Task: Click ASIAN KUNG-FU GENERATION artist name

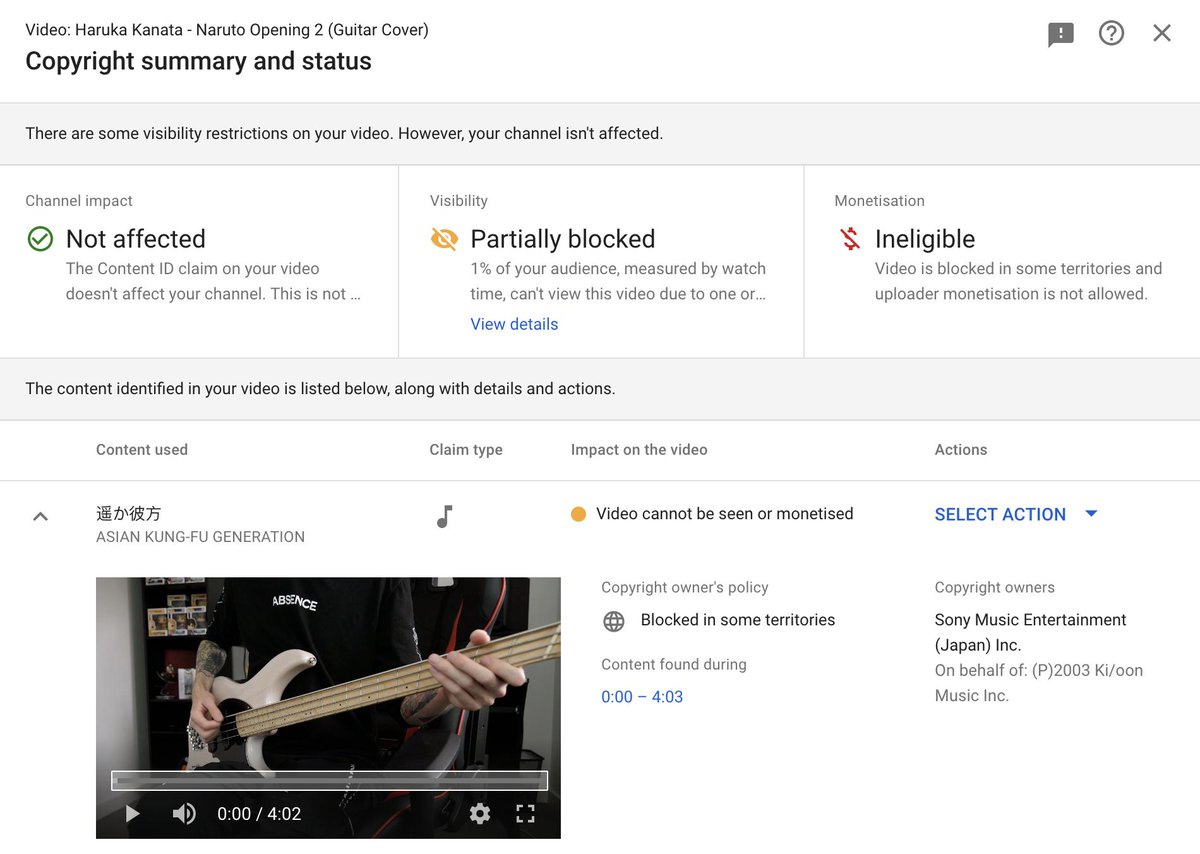Action: [200, 537]
